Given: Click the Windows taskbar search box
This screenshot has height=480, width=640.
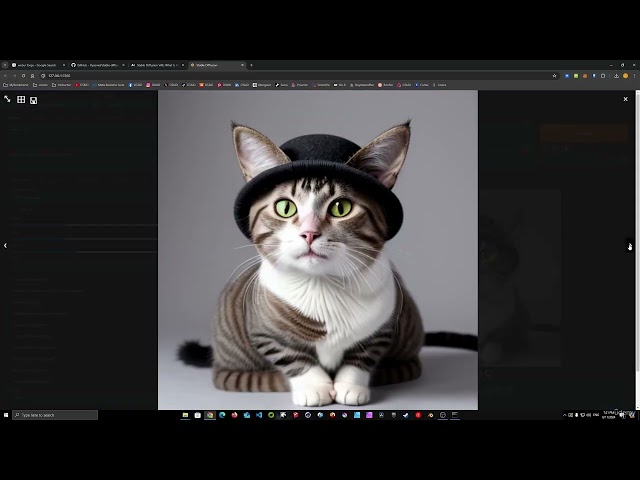Looking at the screenshot, I should pyautogui.click(x=55, y=415).
